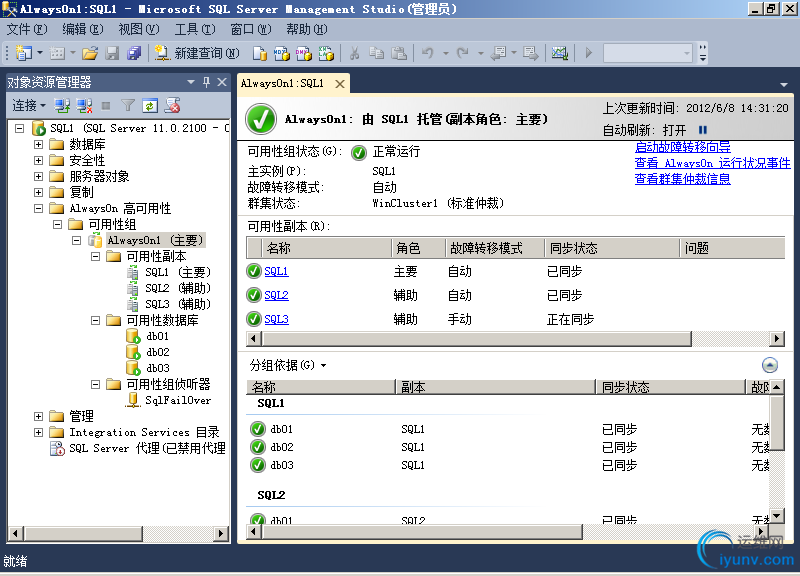Open the empty toolbar combo box
Viewport: 800px width, 576px height.
pyautogui.click(x=647, y=53)
